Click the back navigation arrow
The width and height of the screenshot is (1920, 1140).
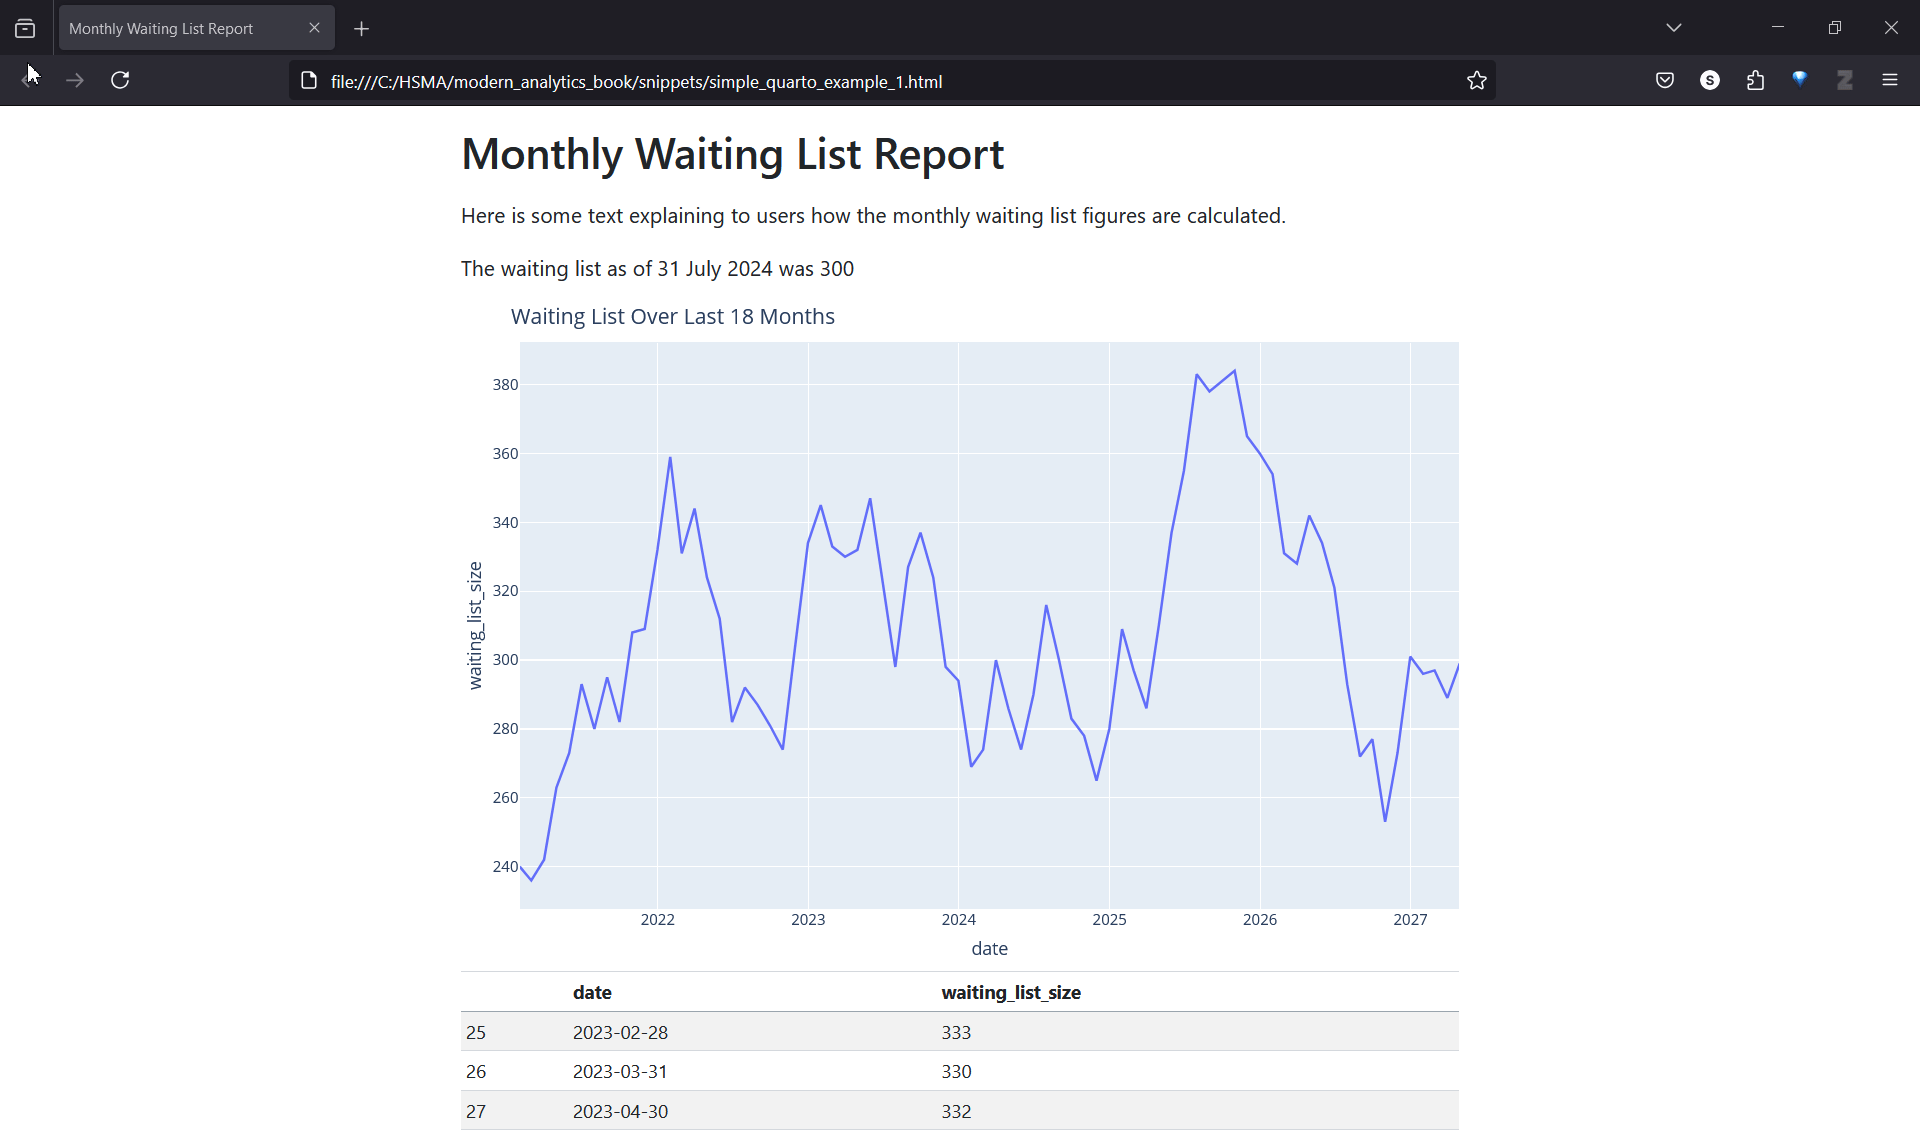29,80
